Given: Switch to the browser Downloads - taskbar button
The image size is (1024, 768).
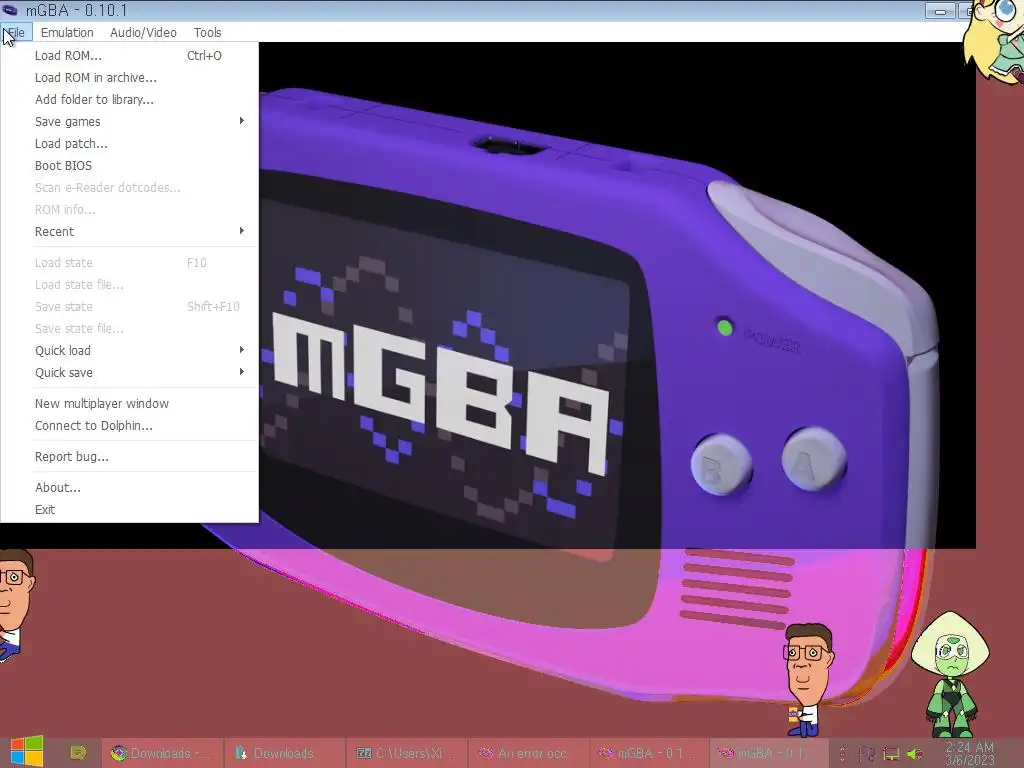Looking at the screenshot, I should [x=162, y=753].
